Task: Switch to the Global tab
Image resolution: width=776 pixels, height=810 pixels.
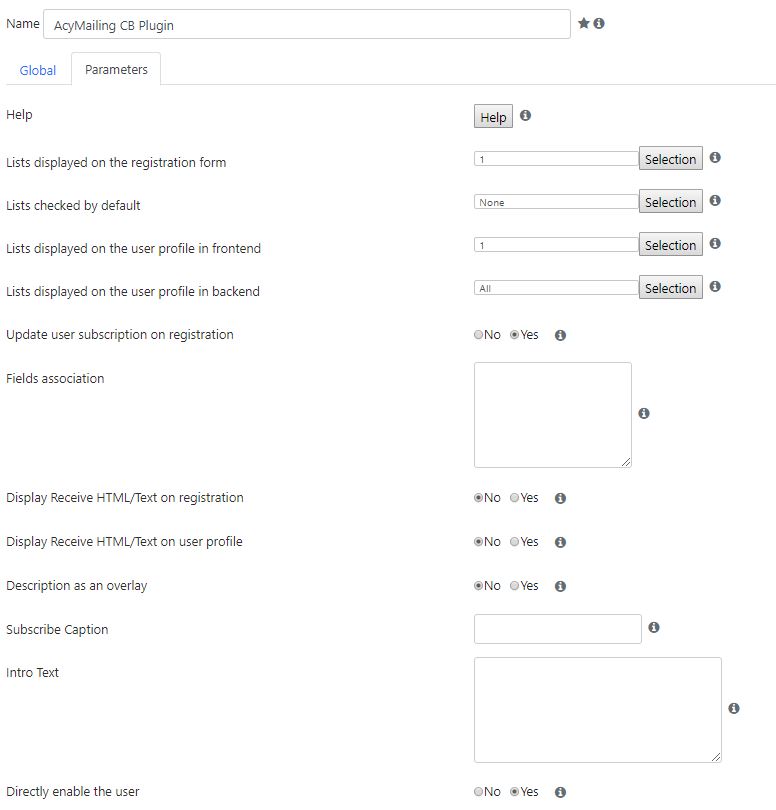Action: 38,70
